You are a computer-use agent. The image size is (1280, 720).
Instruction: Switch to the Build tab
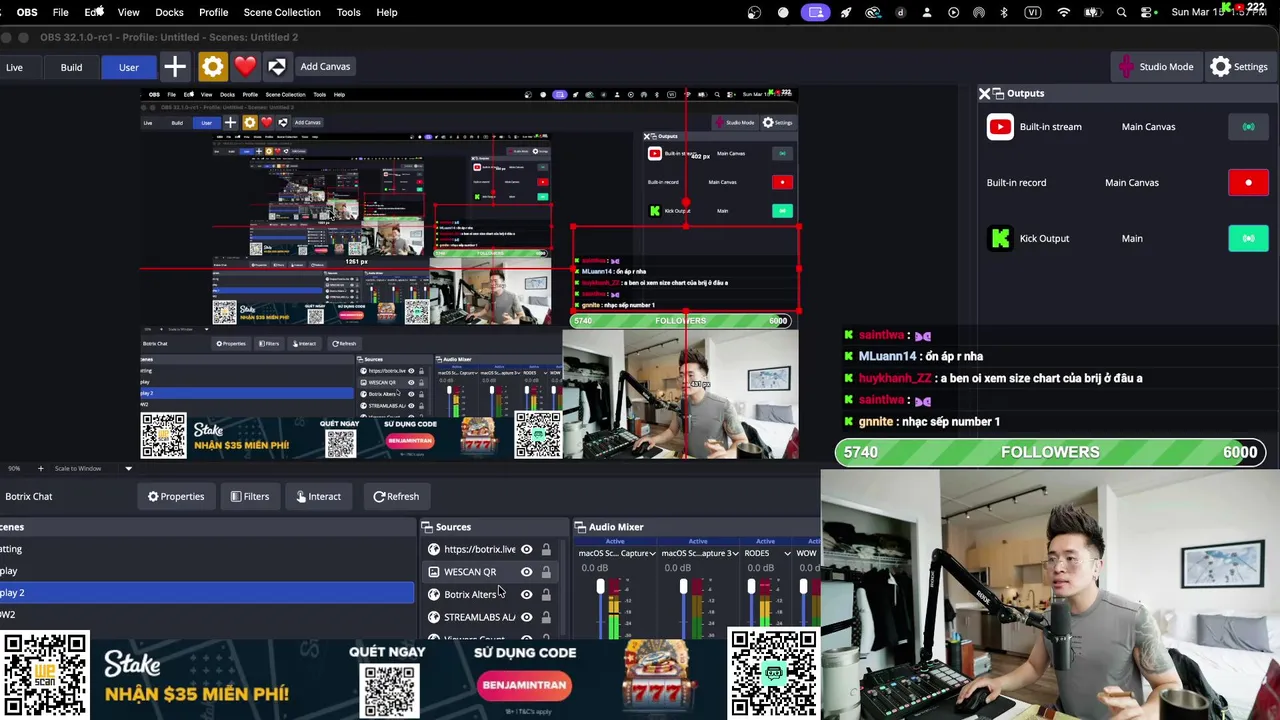click(71, 67)
